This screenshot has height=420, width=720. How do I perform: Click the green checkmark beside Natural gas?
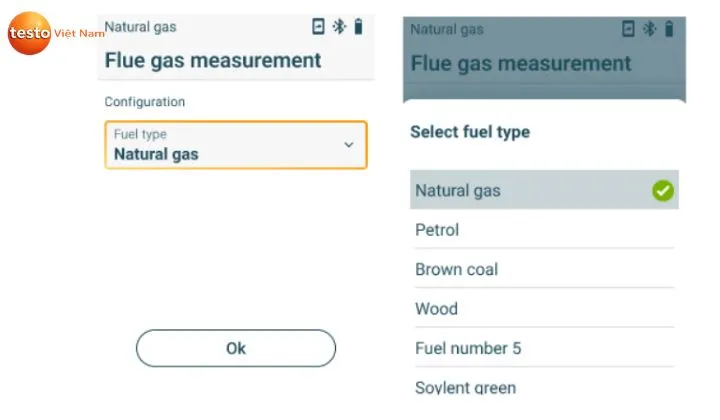[662, 191]
